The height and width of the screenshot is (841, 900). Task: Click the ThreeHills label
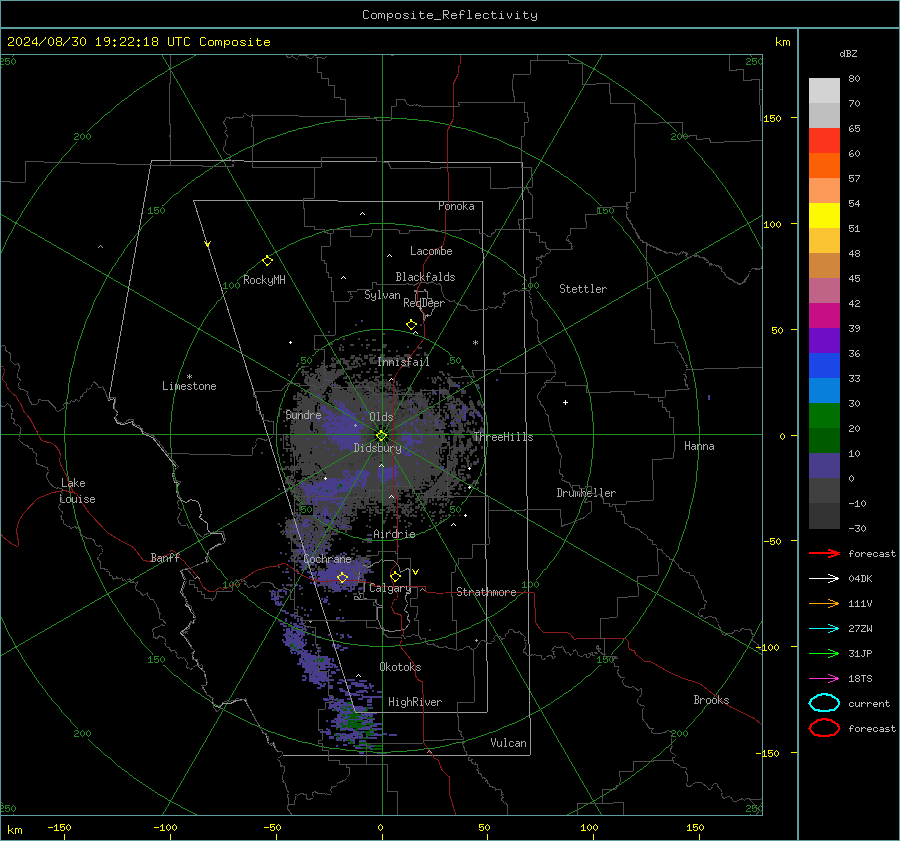[x=503, y=437]
